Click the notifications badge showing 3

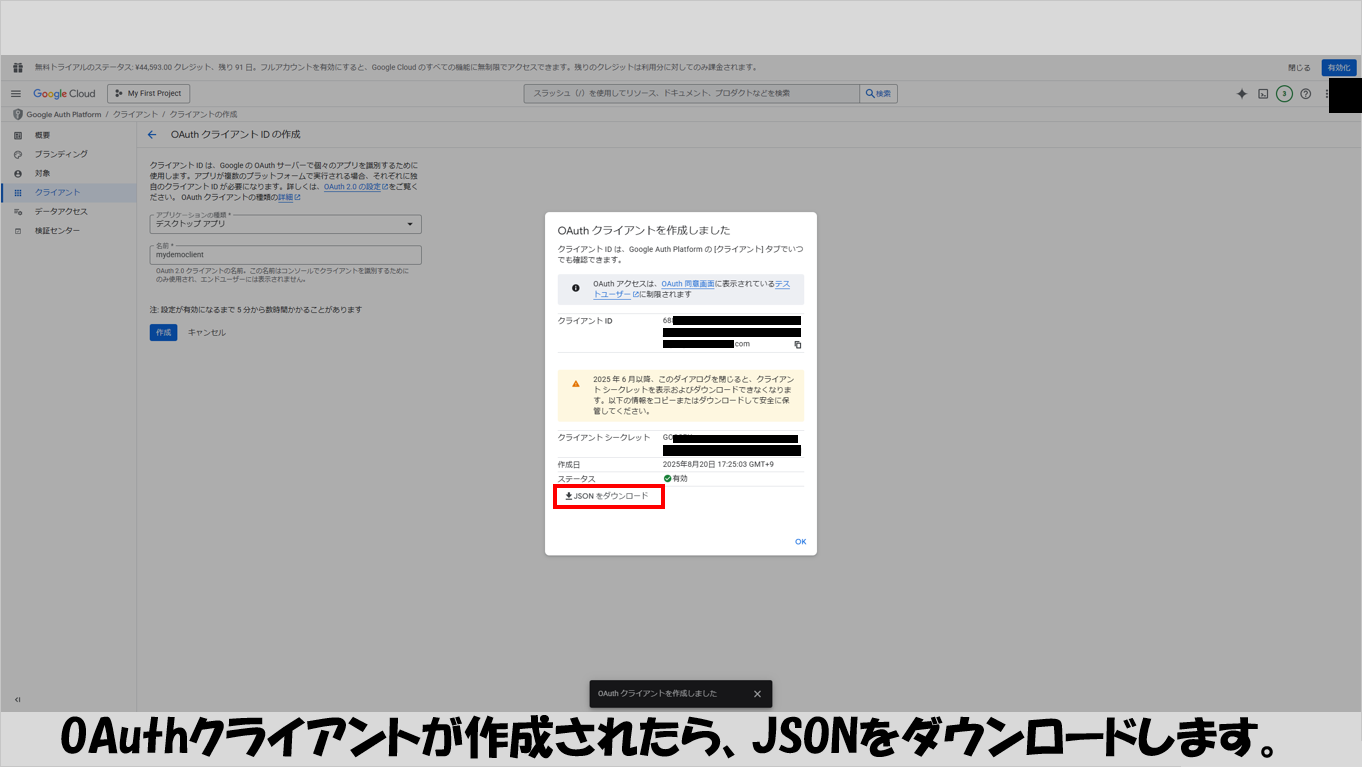pos(1284,94)
